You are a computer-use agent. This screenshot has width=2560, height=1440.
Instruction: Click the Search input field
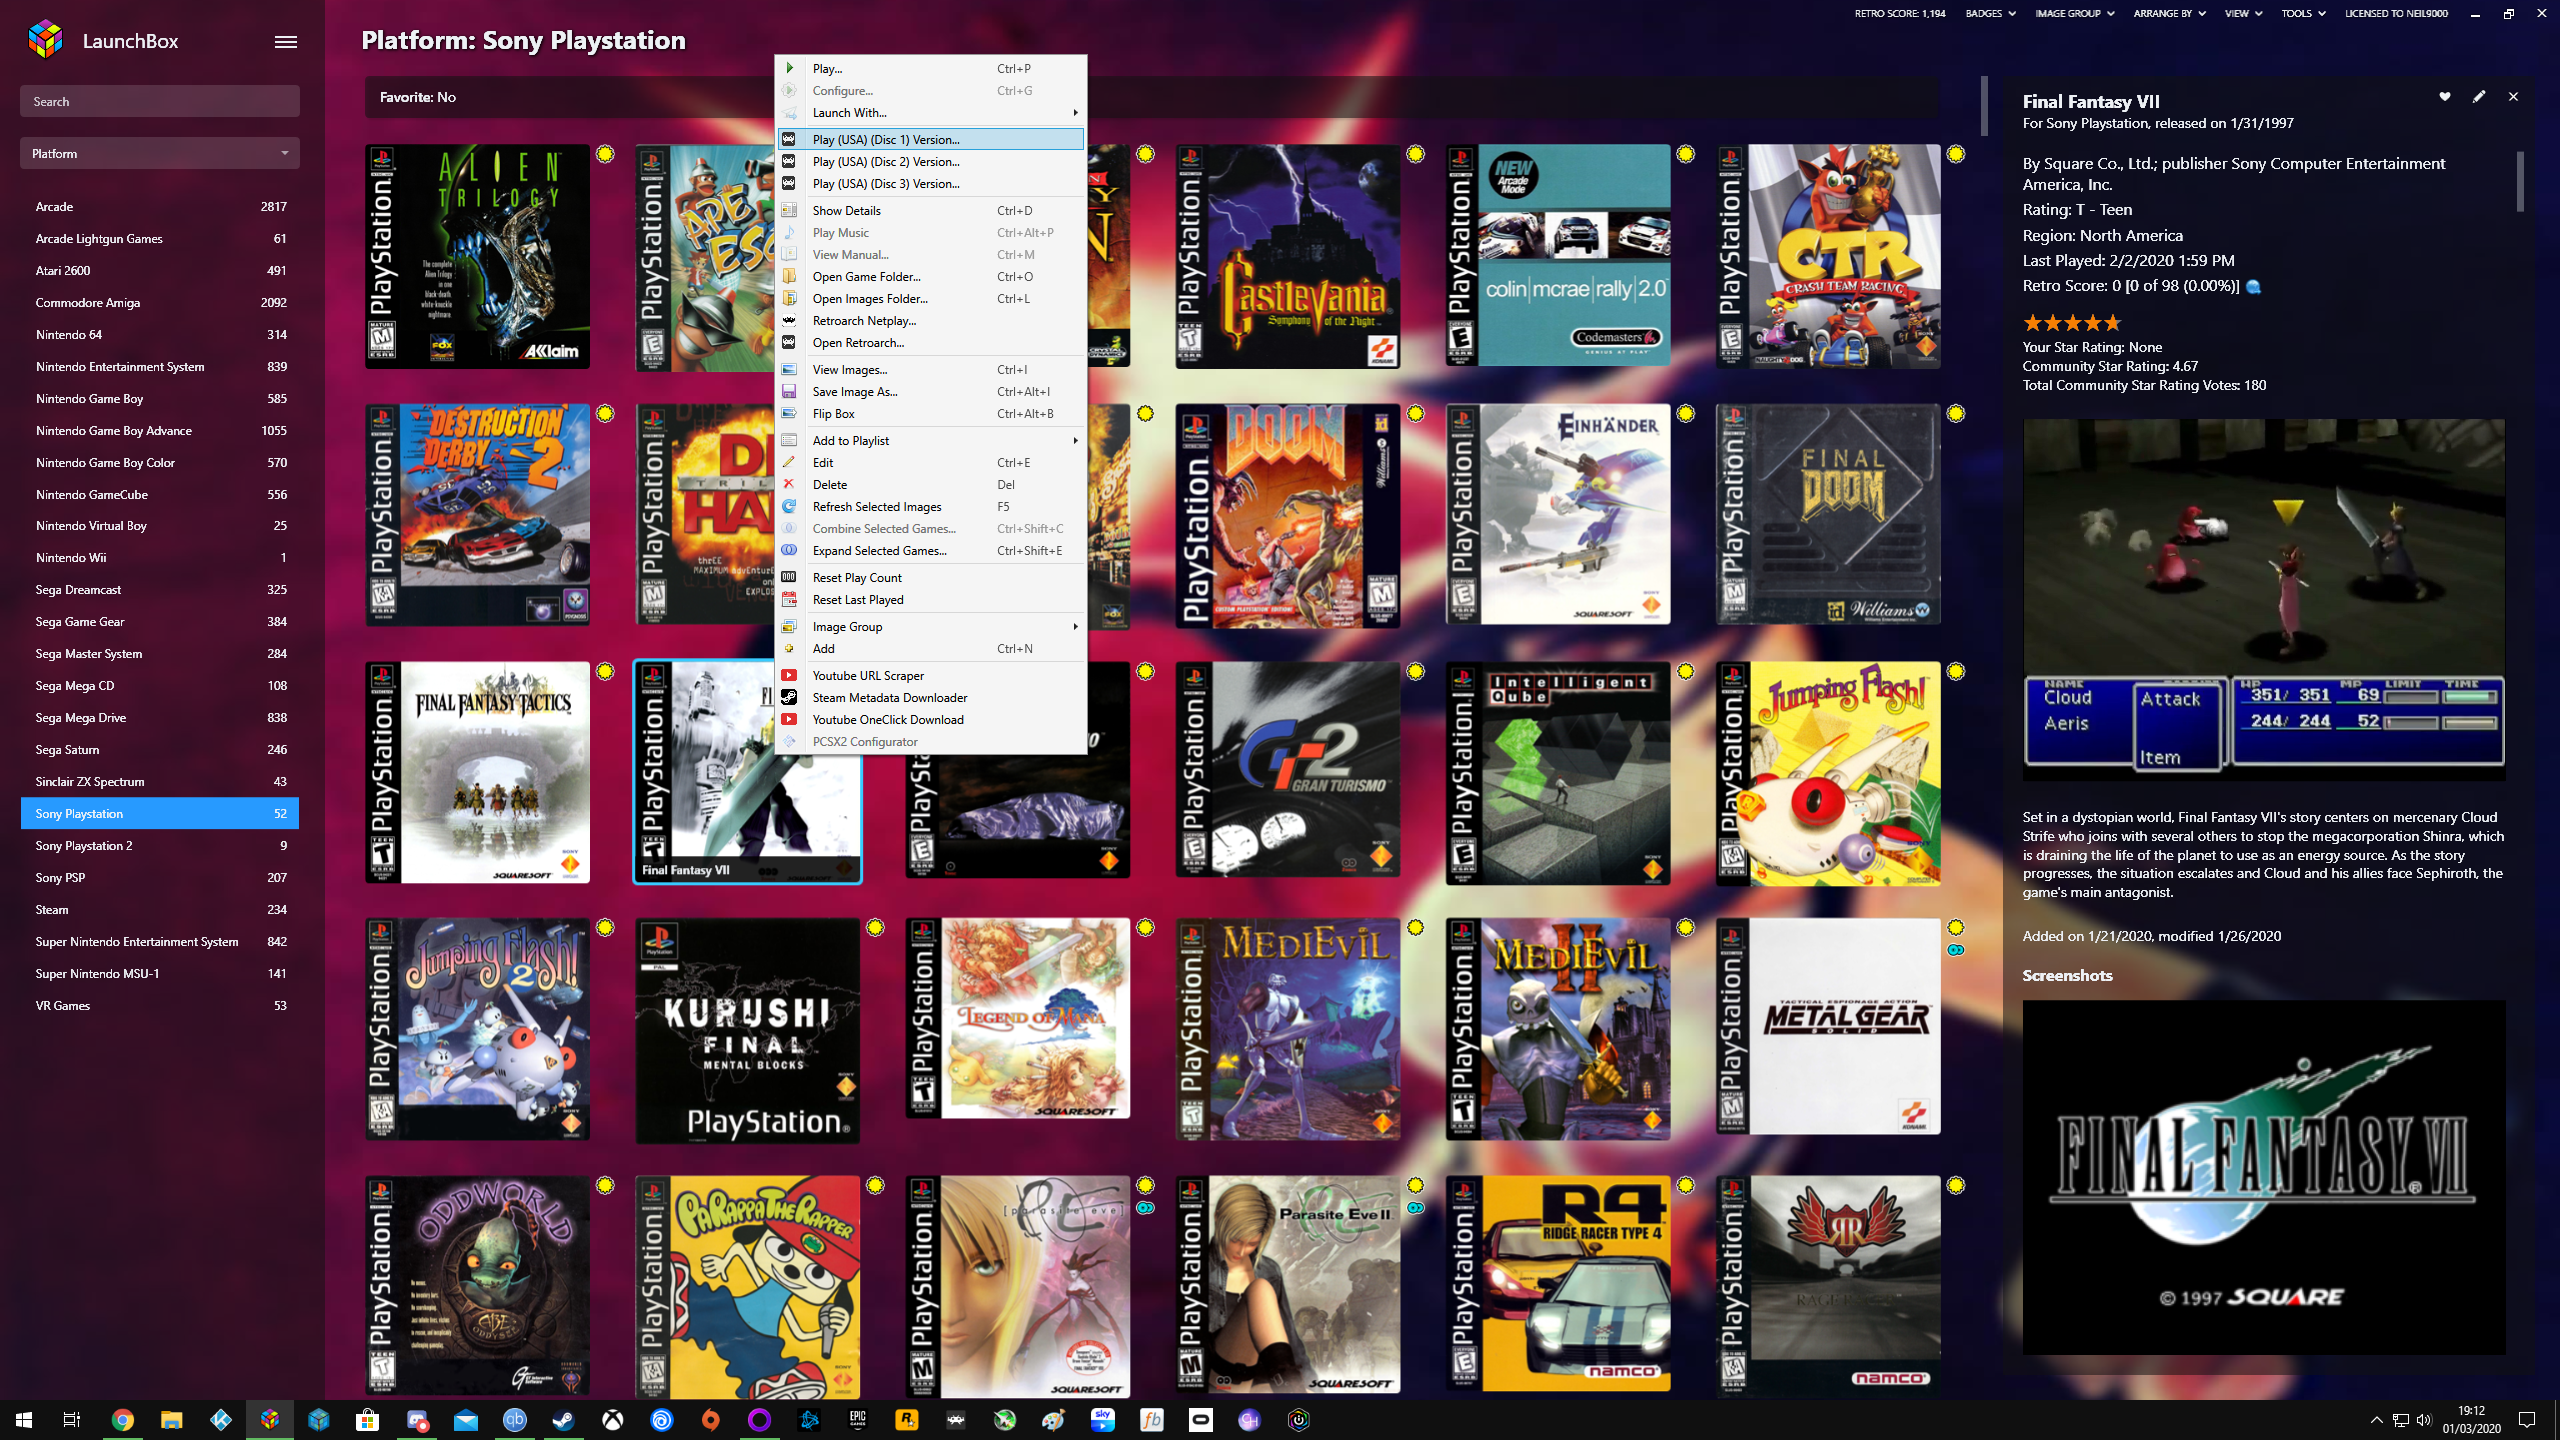160,101
